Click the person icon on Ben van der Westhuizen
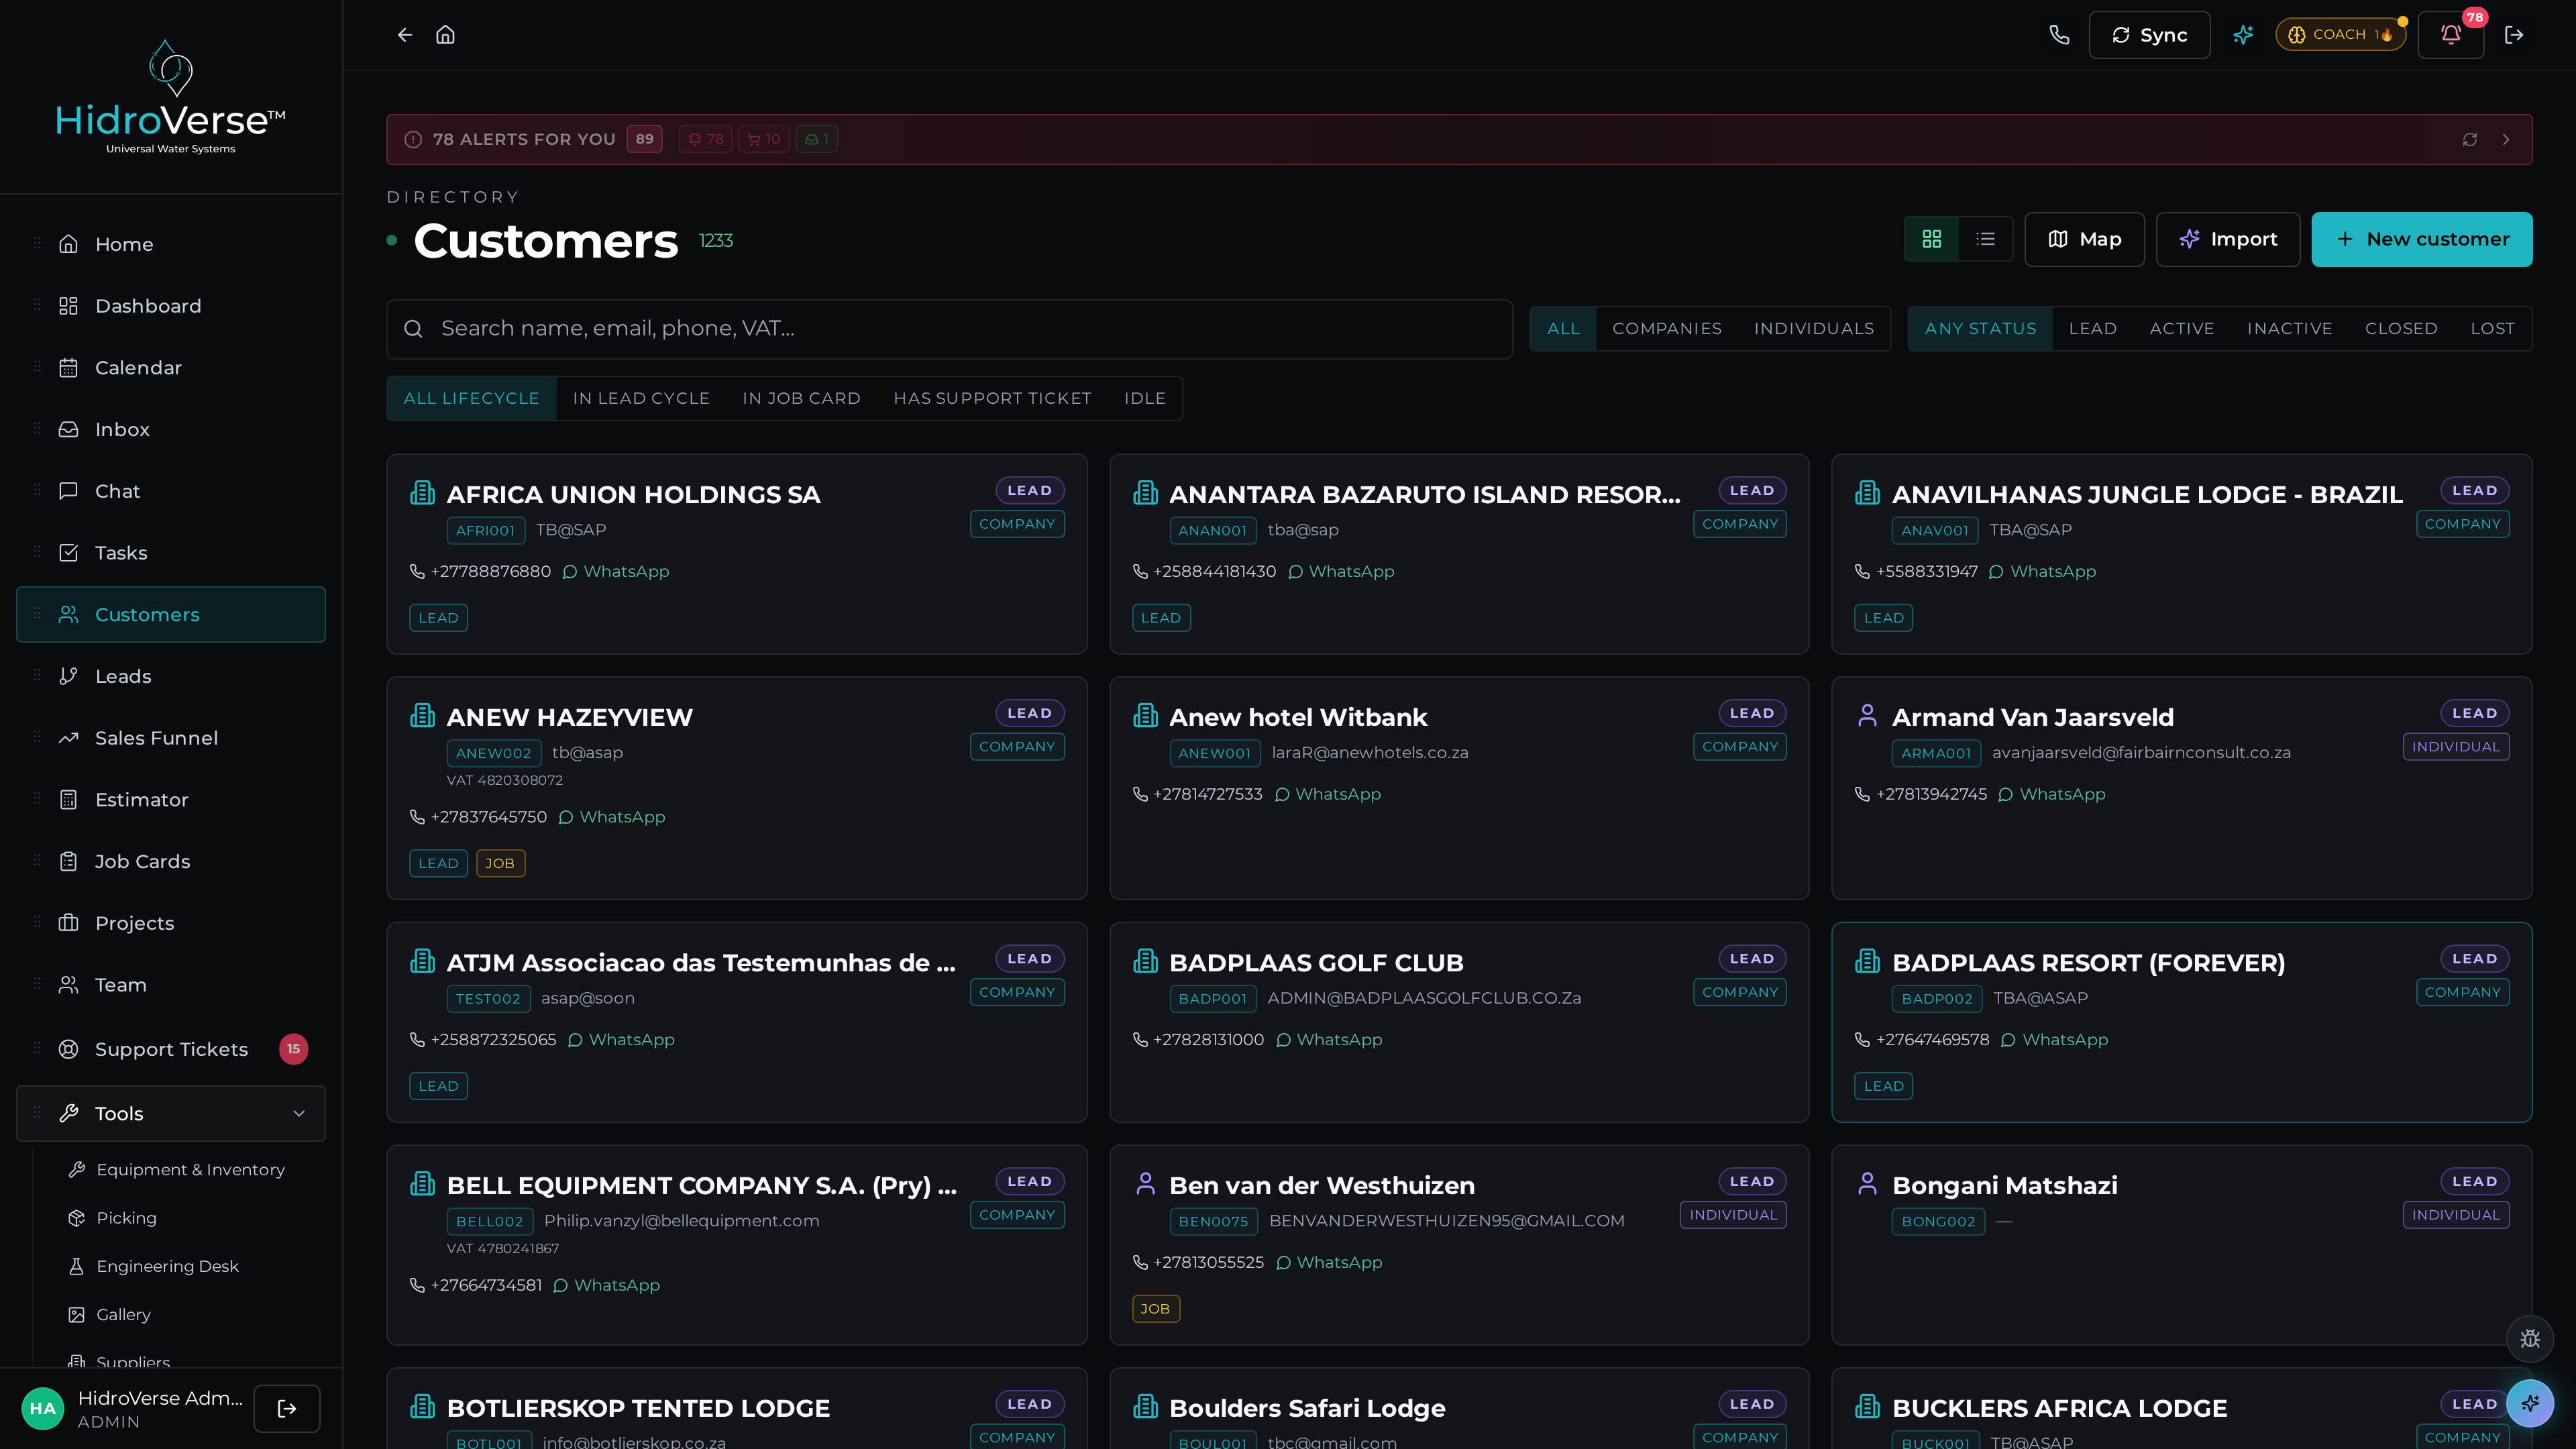Viewport: 2576px width, 1449px height. point(1146,1184)
